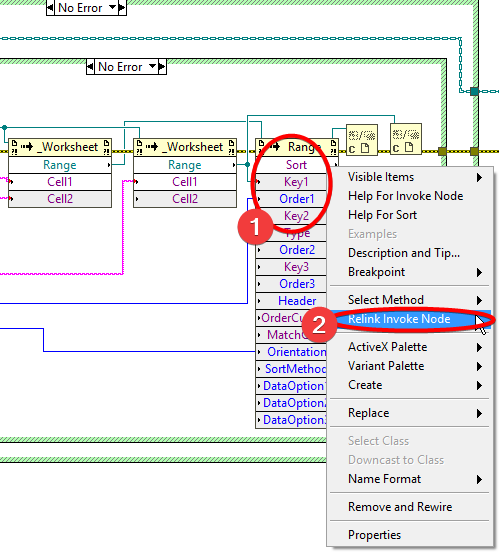
Task: Click the inner No Error selector previous arrow
Action: [90, 67]
